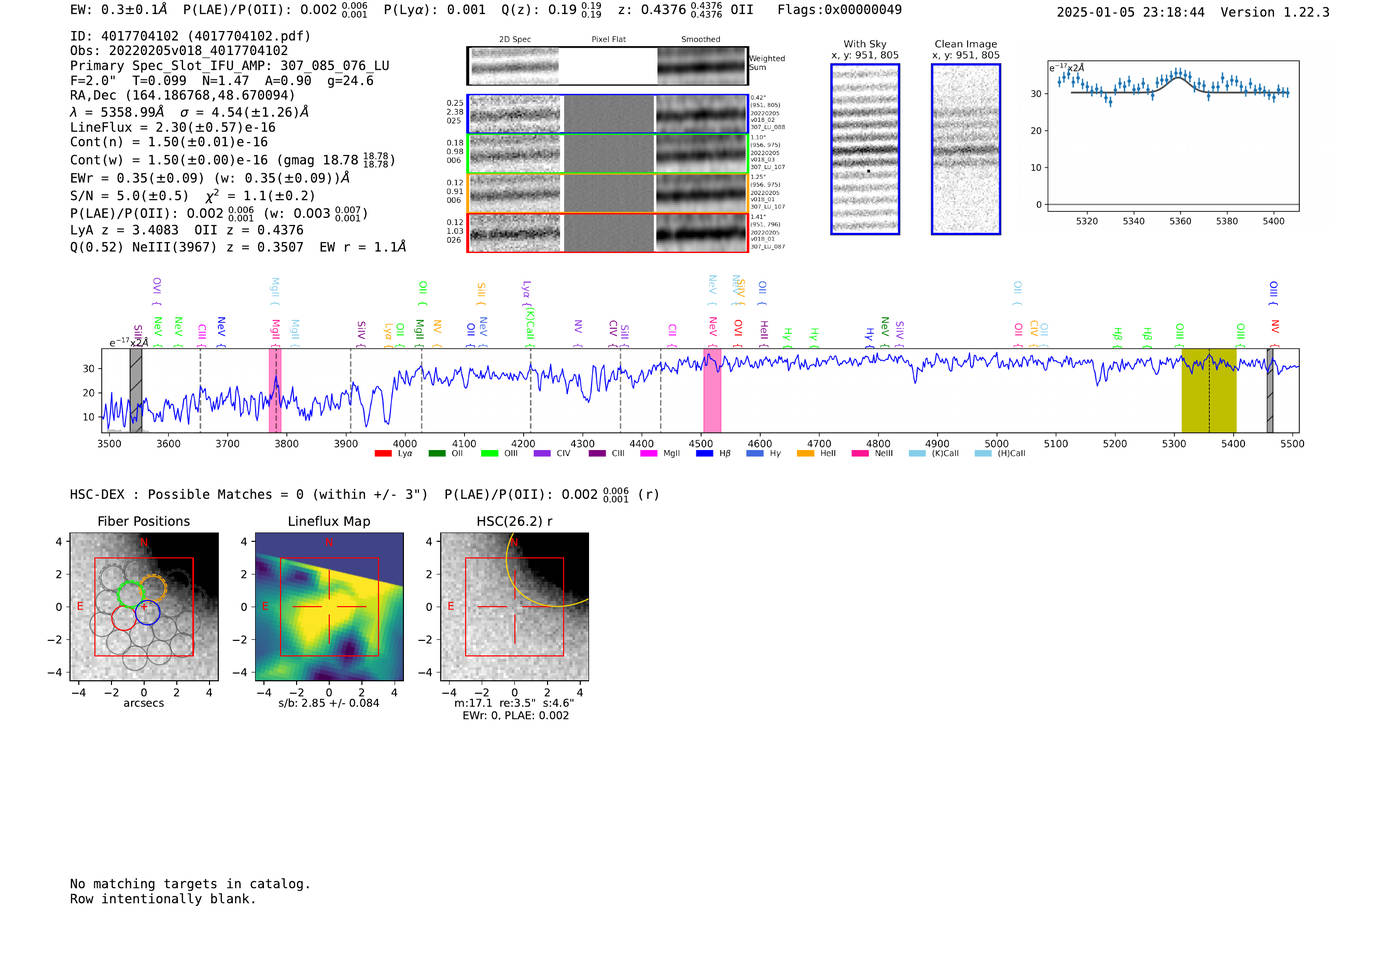1400x953 pixels.
Task: Select the (K)CaII legend swatch
Action: point(917,454)
